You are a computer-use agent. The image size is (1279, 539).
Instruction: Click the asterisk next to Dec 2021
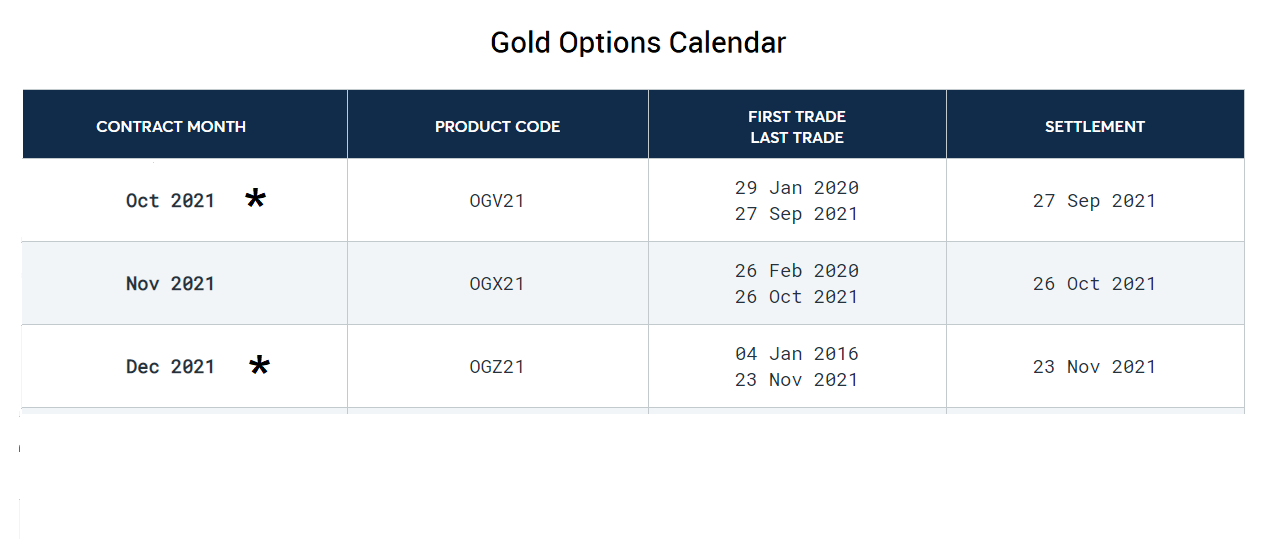259,366
